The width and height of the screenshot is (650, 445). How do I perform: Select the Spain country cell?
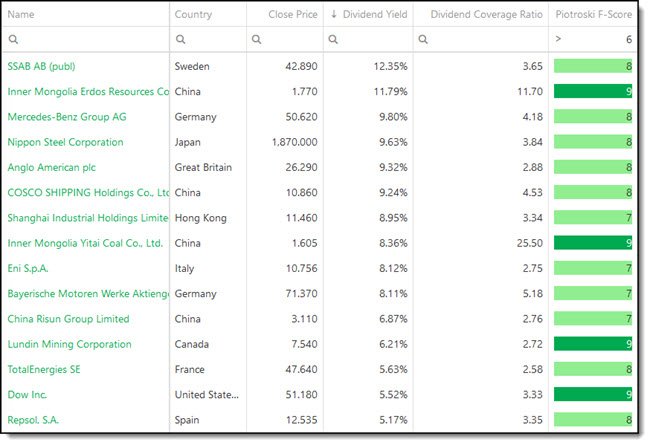click(187, 421)
